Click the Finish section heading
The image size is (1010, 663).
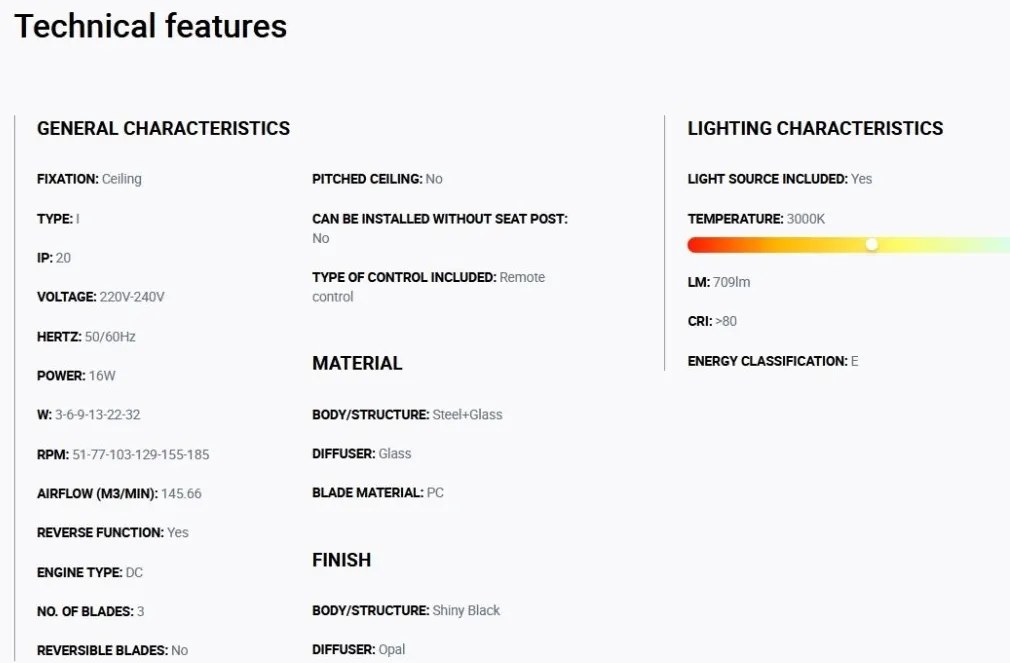click(341, 560)
